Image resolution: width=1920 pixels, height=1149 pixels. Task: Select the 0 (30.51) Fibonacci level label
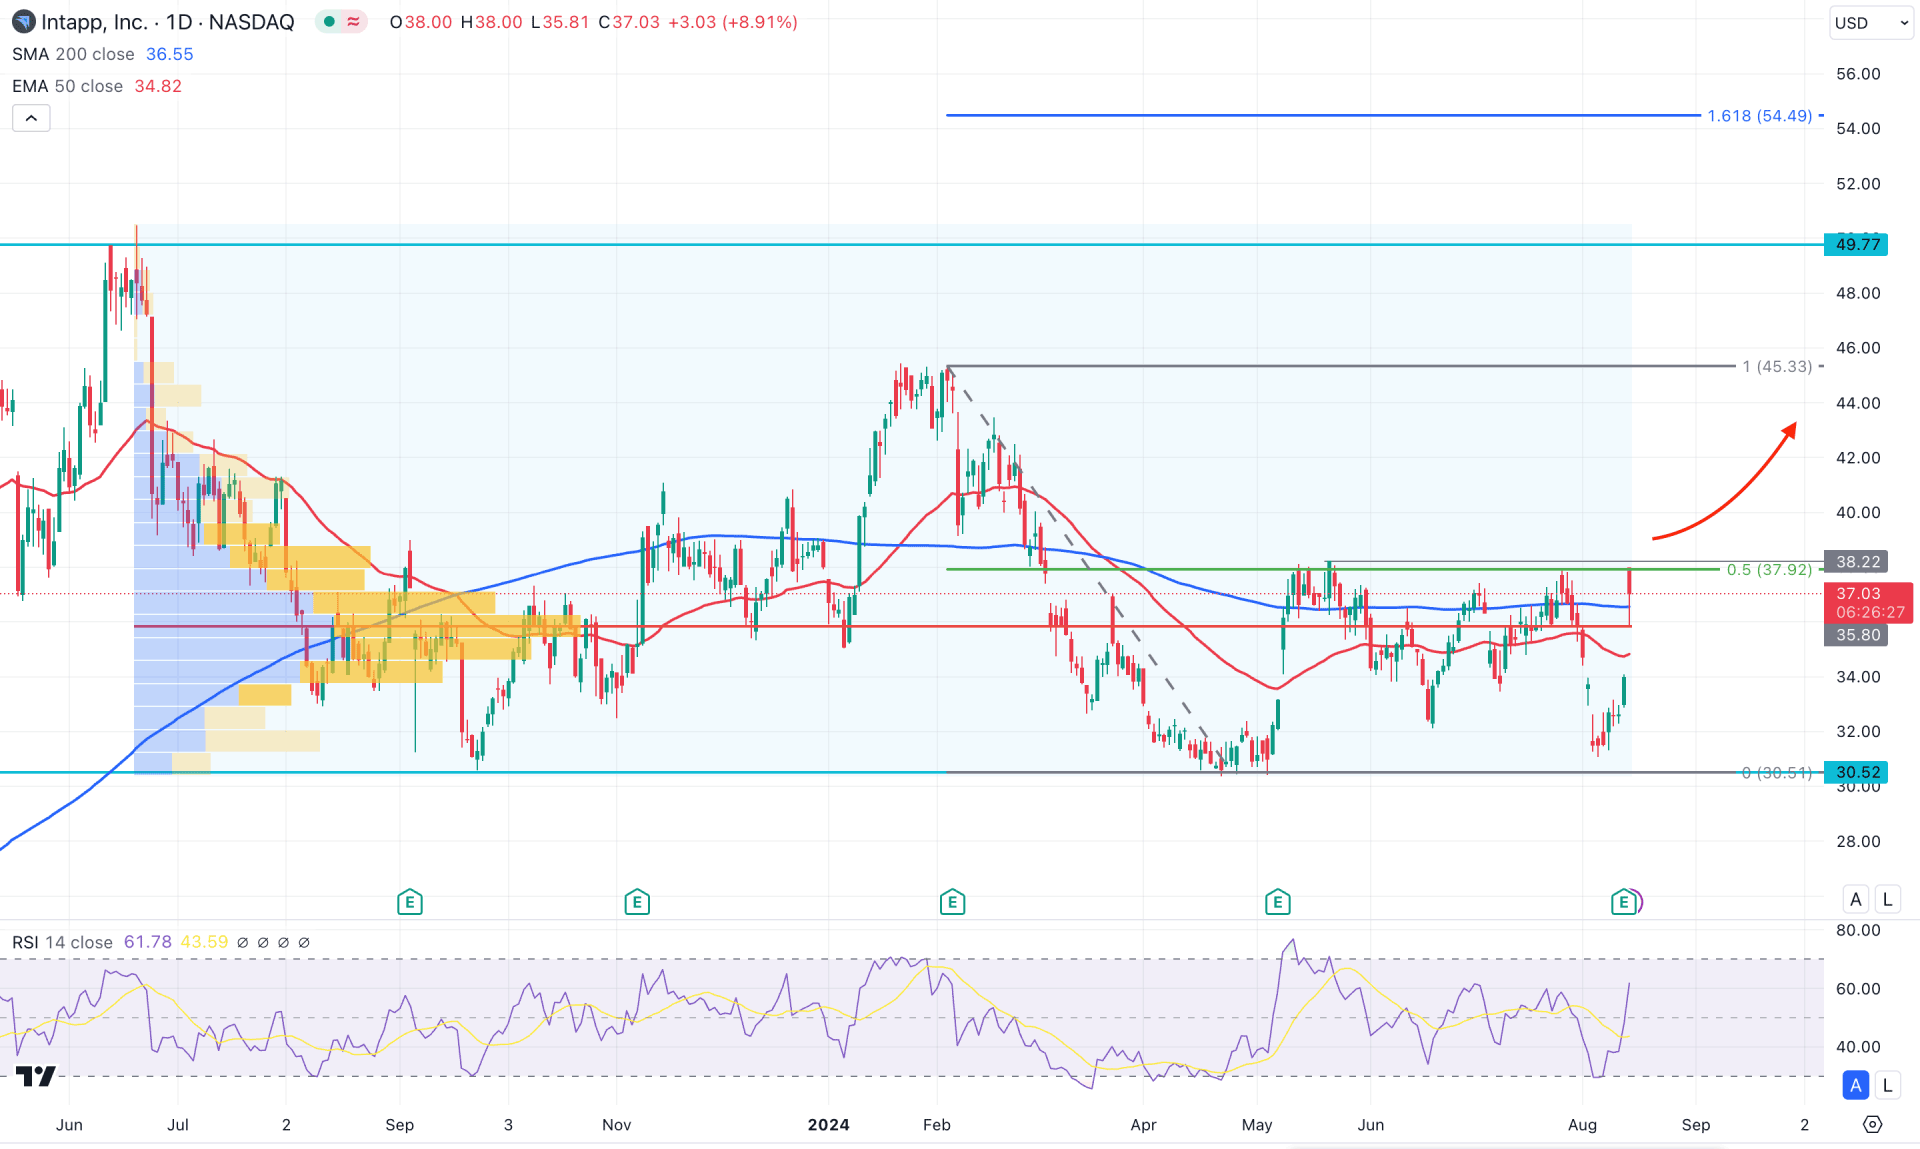pos(1777,773)
